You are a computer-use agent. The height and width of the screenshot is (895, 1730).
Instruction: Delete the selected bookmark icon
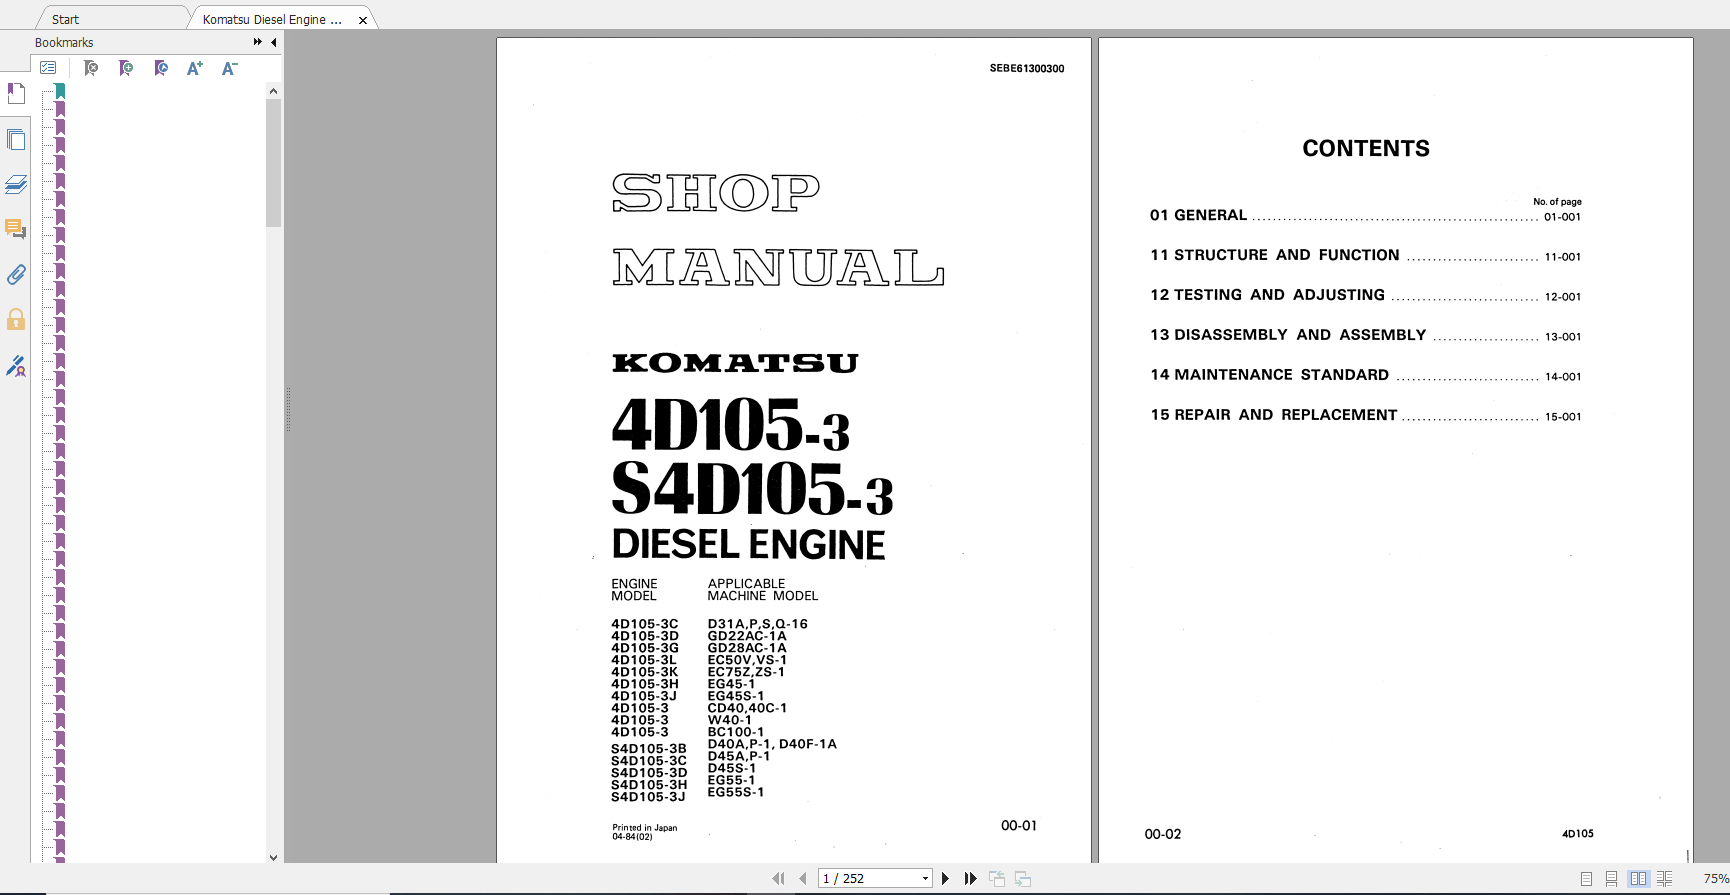click(91, 68)
